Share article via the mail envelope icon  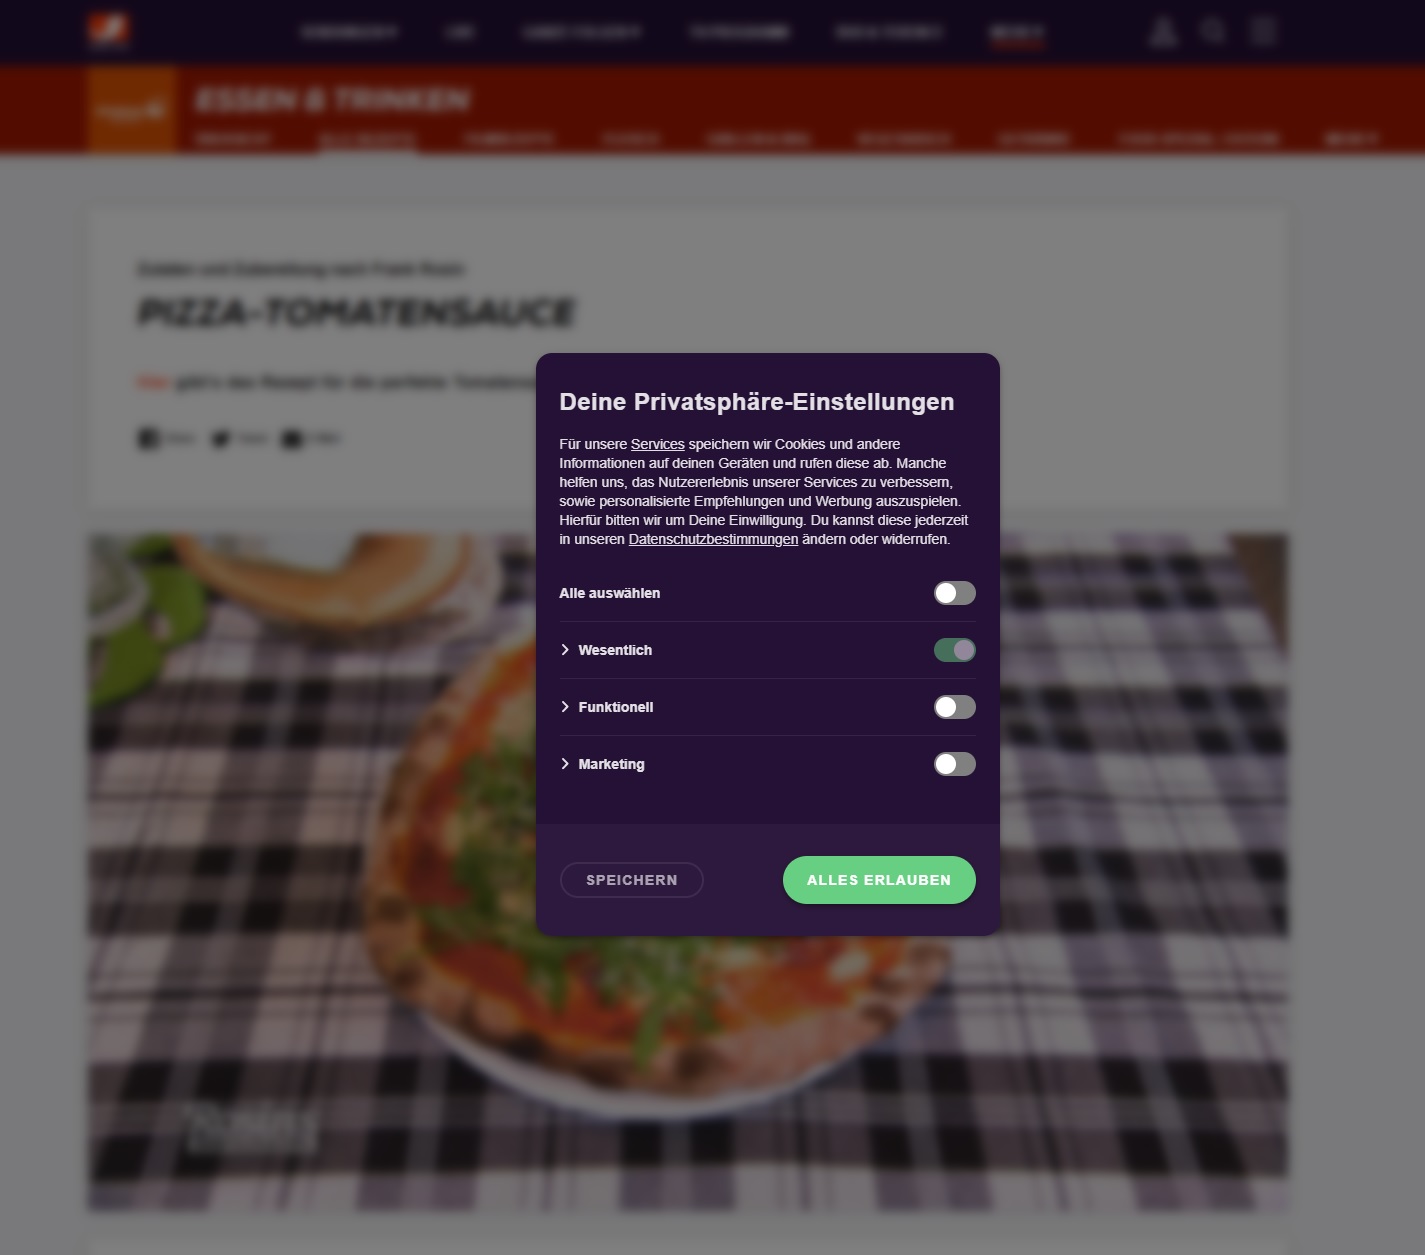(292, 438)
